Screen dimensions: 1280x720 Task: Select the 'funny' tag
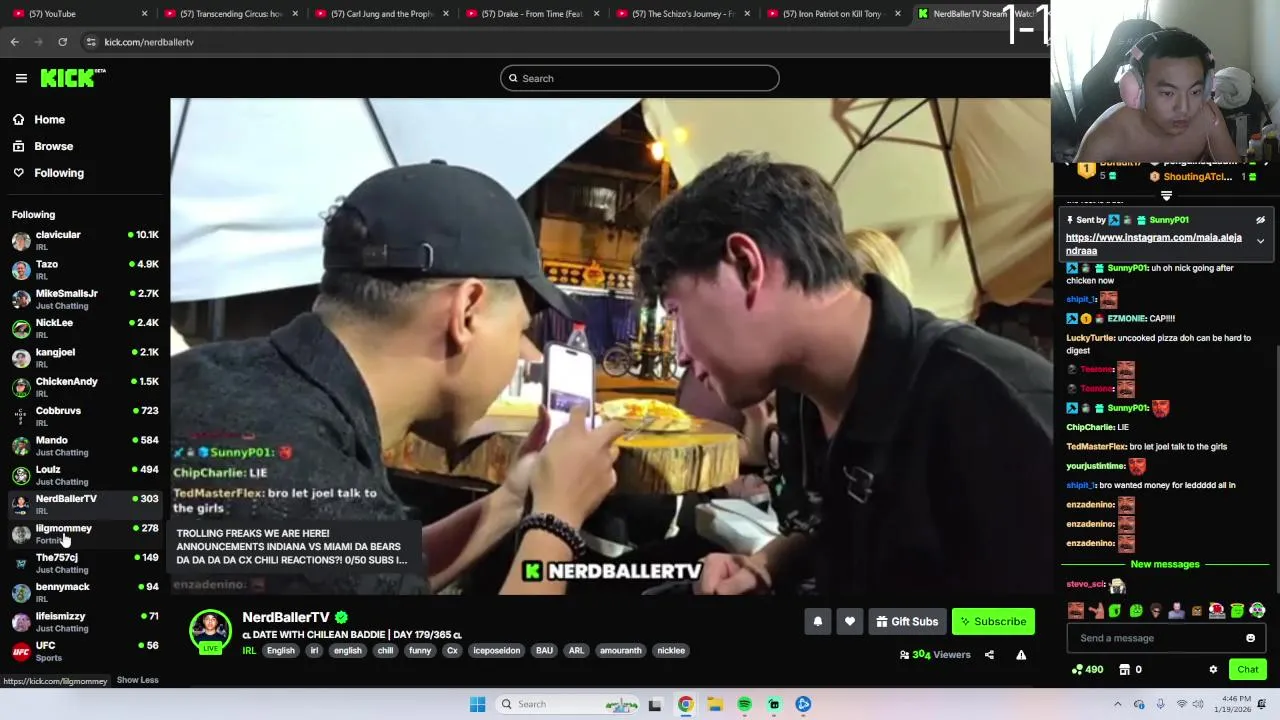point(420,650)
